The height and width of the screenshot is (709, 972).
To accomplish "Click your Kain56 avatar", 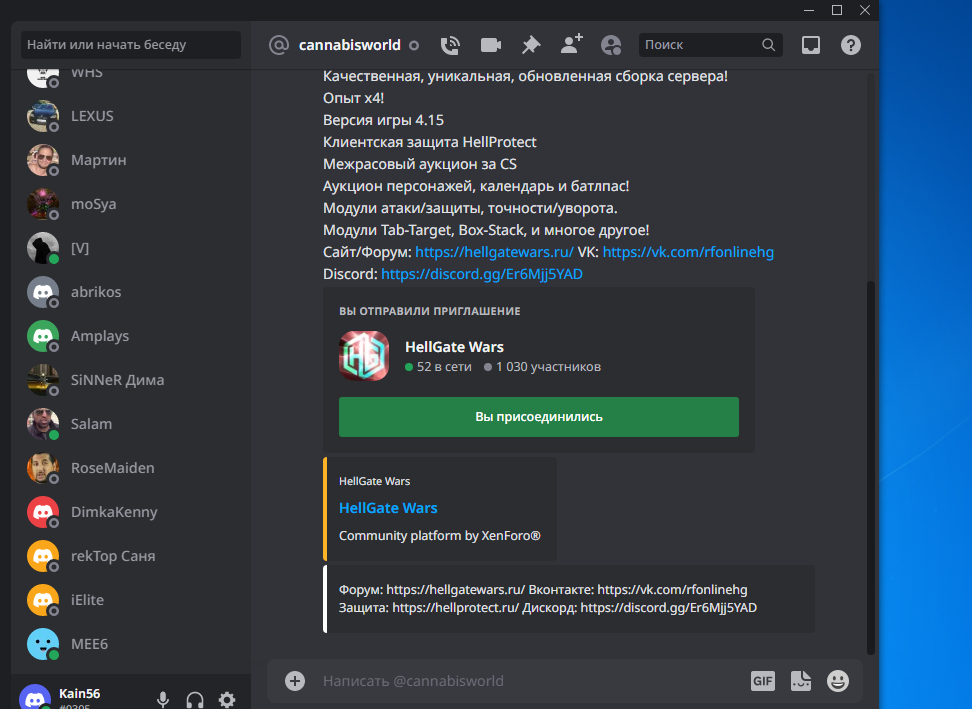I will tap(35, 699).
